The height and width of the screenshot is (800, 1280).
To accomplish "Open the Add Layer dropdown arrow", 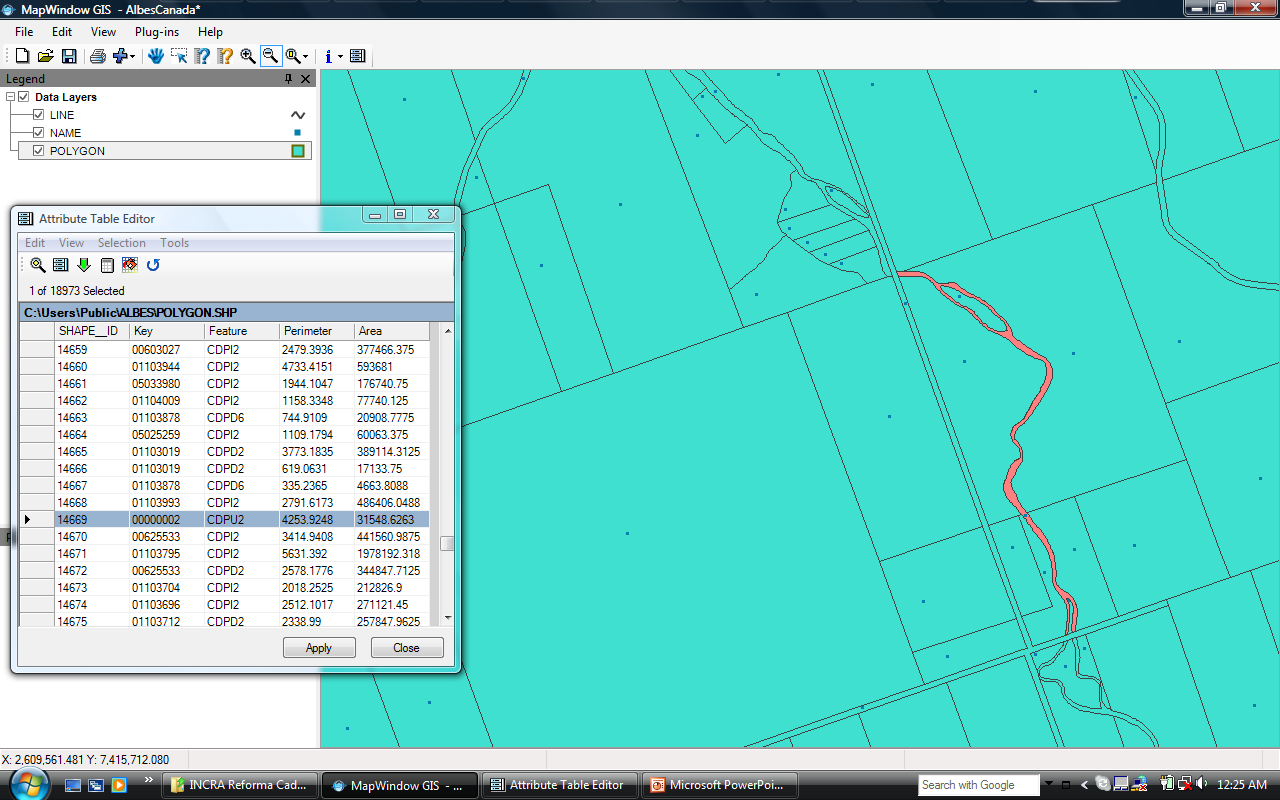I will pyautogui.click(x=132, y=57).
